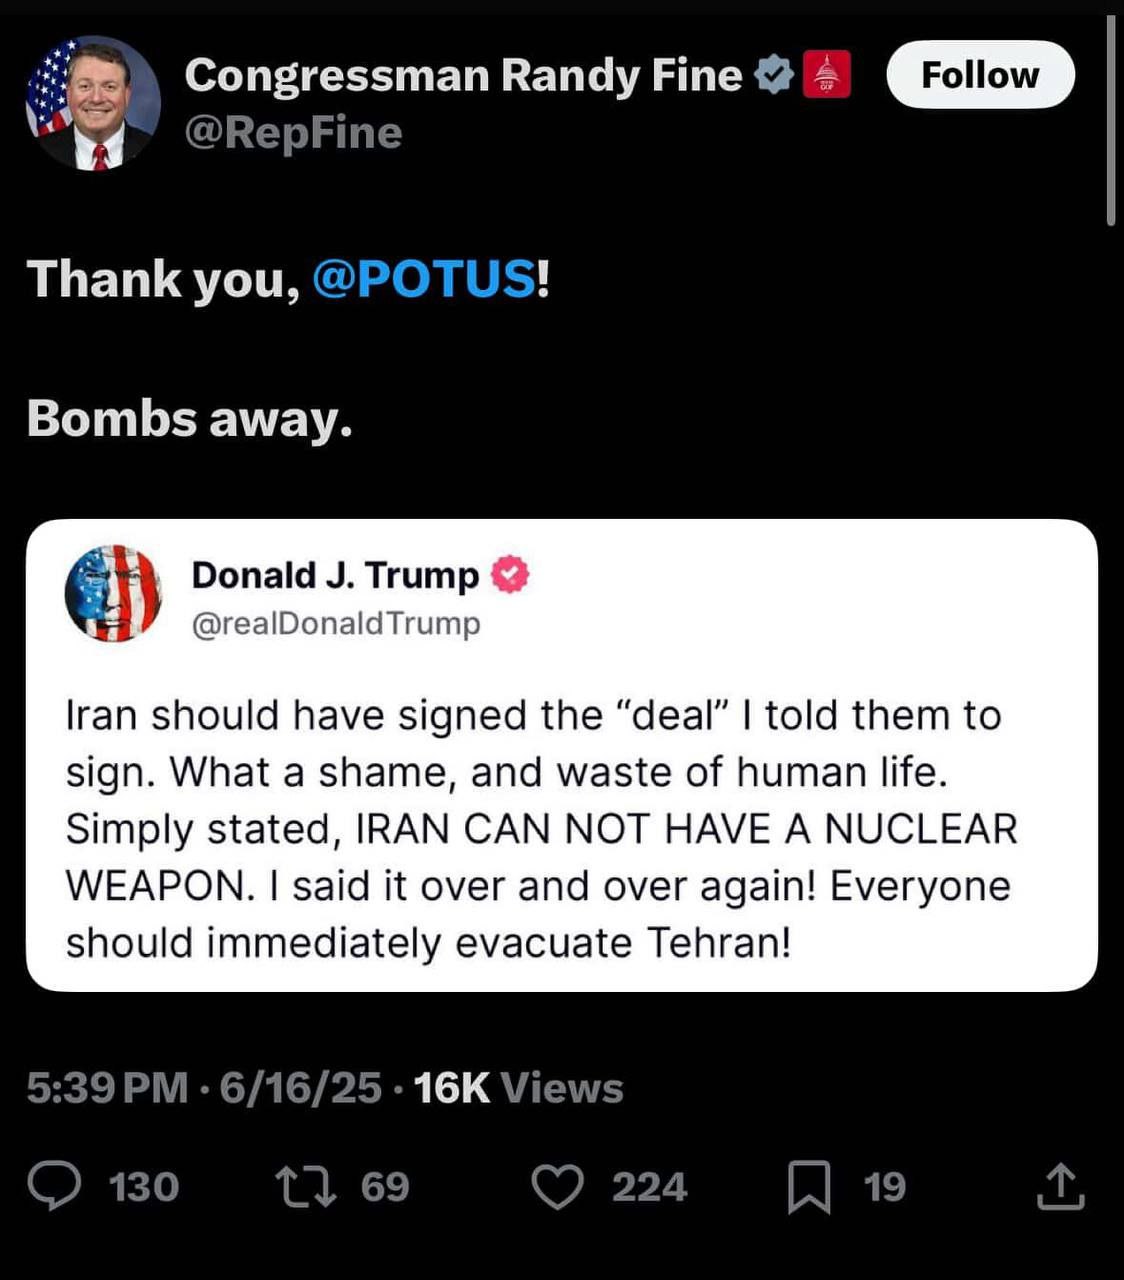Like the tweet with the heart icon

click(556, 1186)
